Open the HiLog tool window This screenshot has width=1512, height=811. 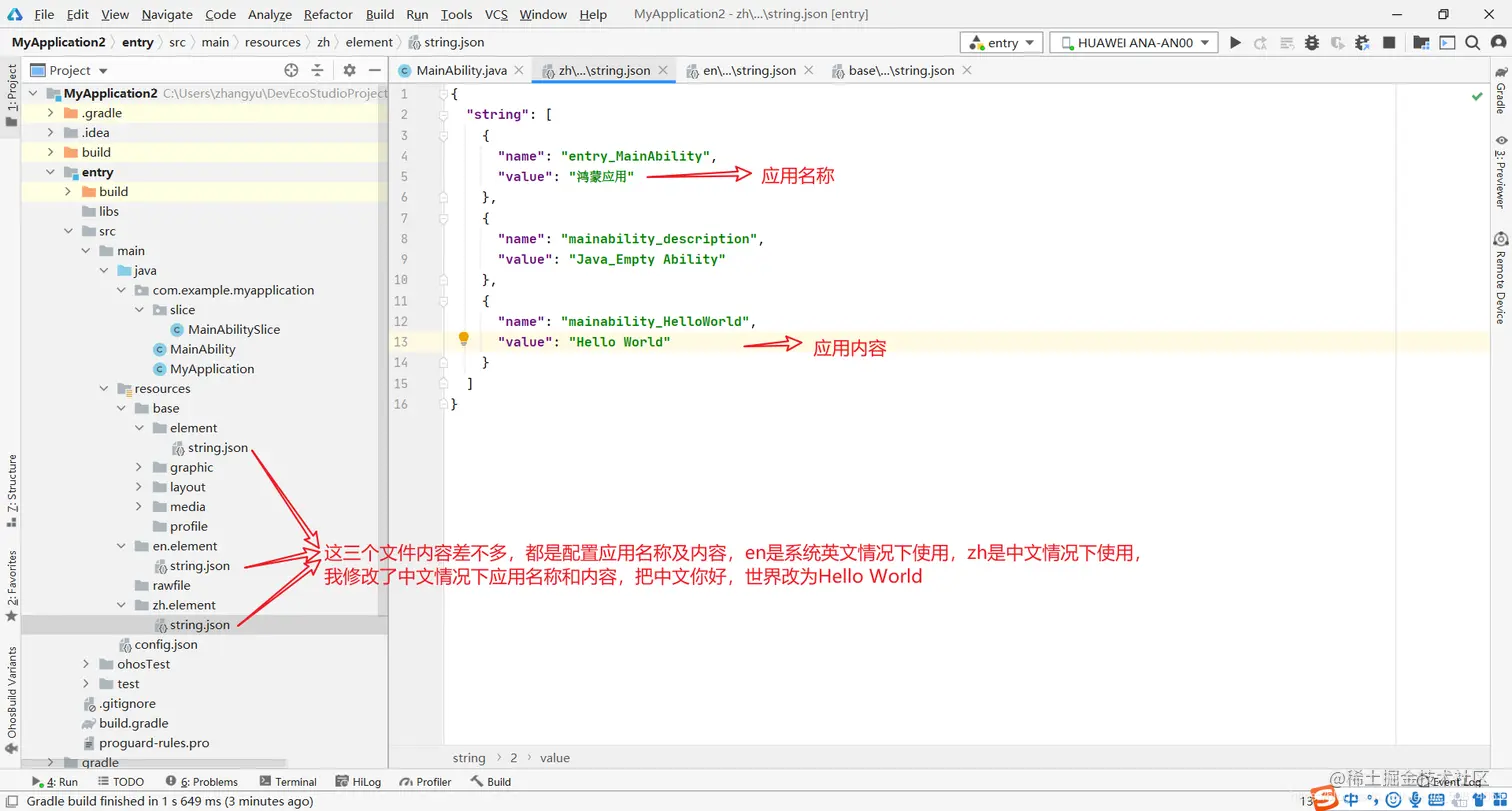(358, 782)
